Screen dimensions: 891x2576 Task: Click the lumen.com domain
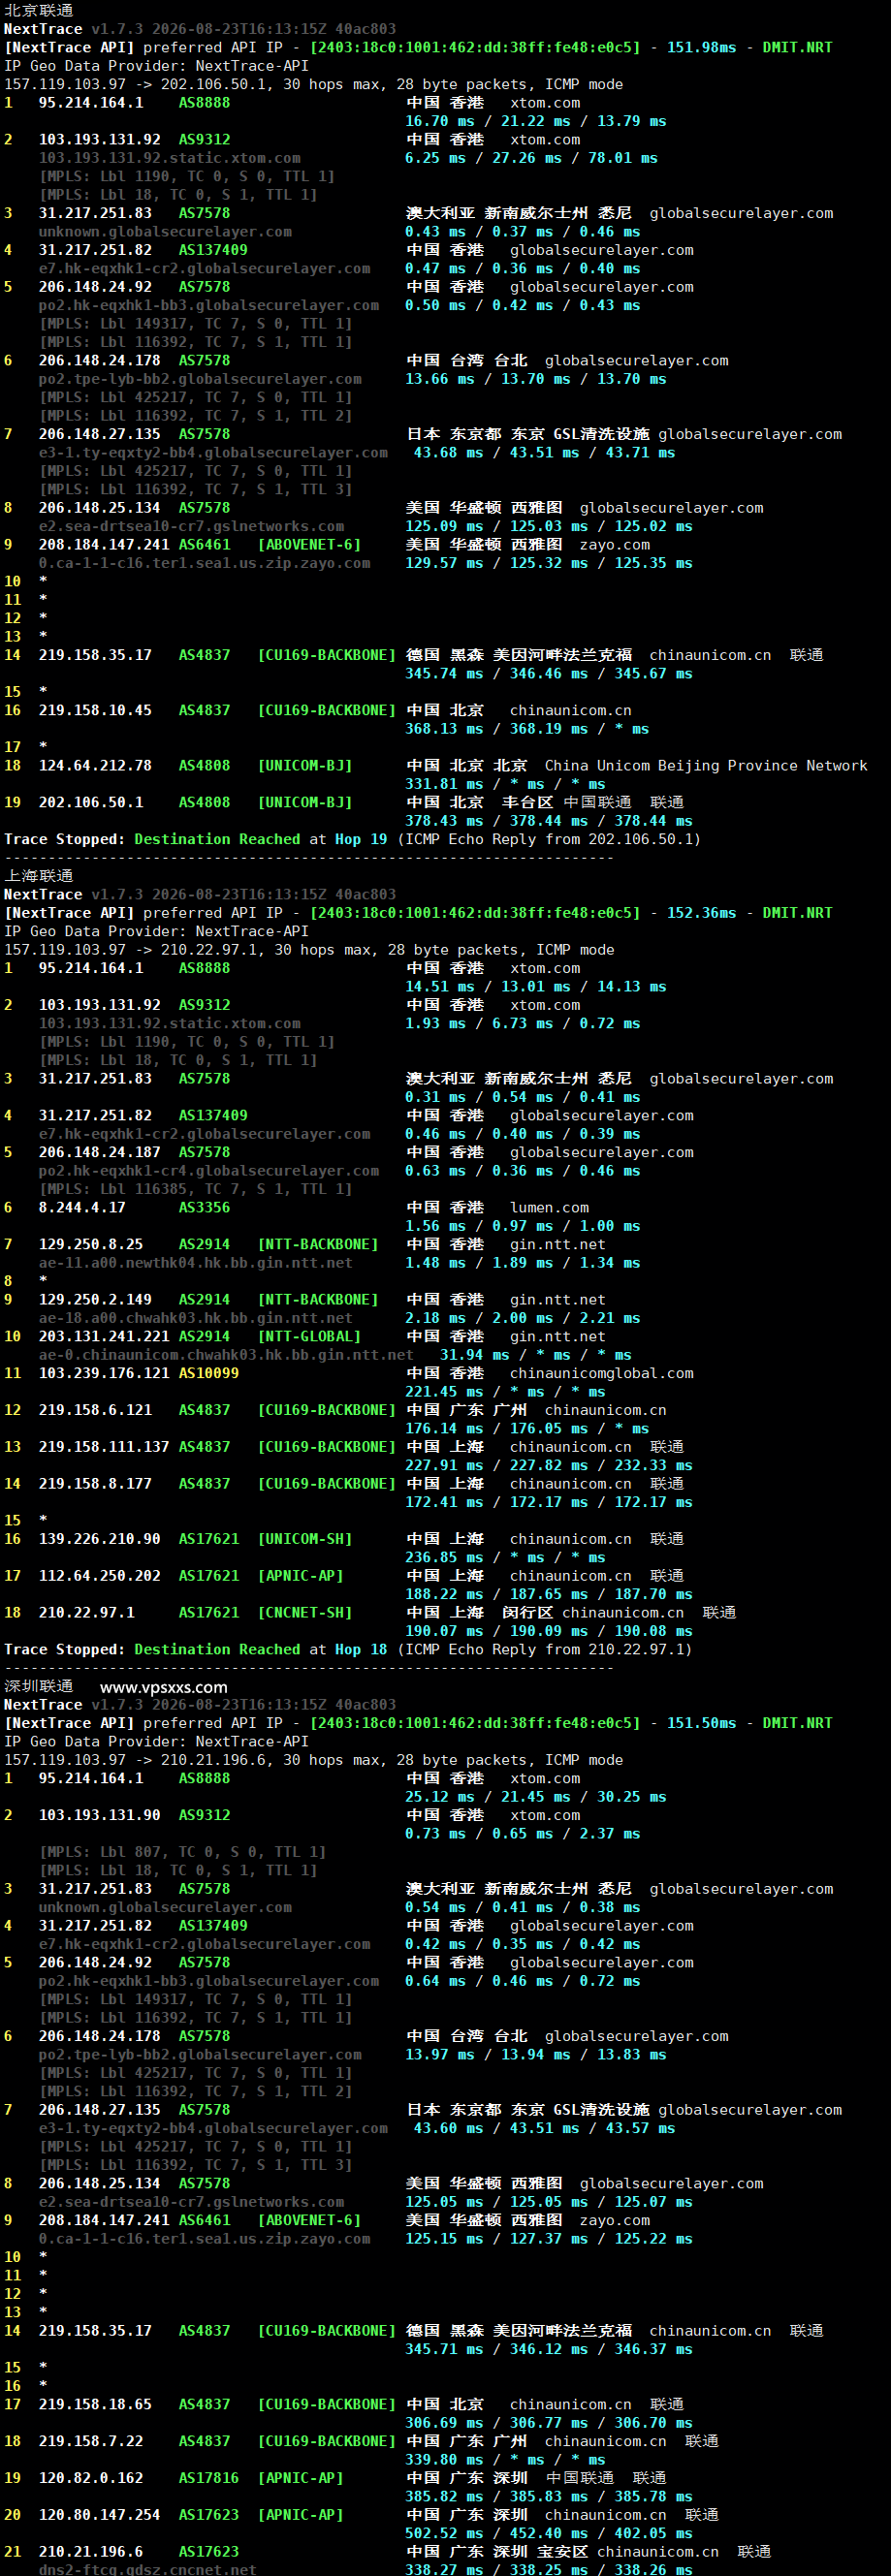[549, 1208]
